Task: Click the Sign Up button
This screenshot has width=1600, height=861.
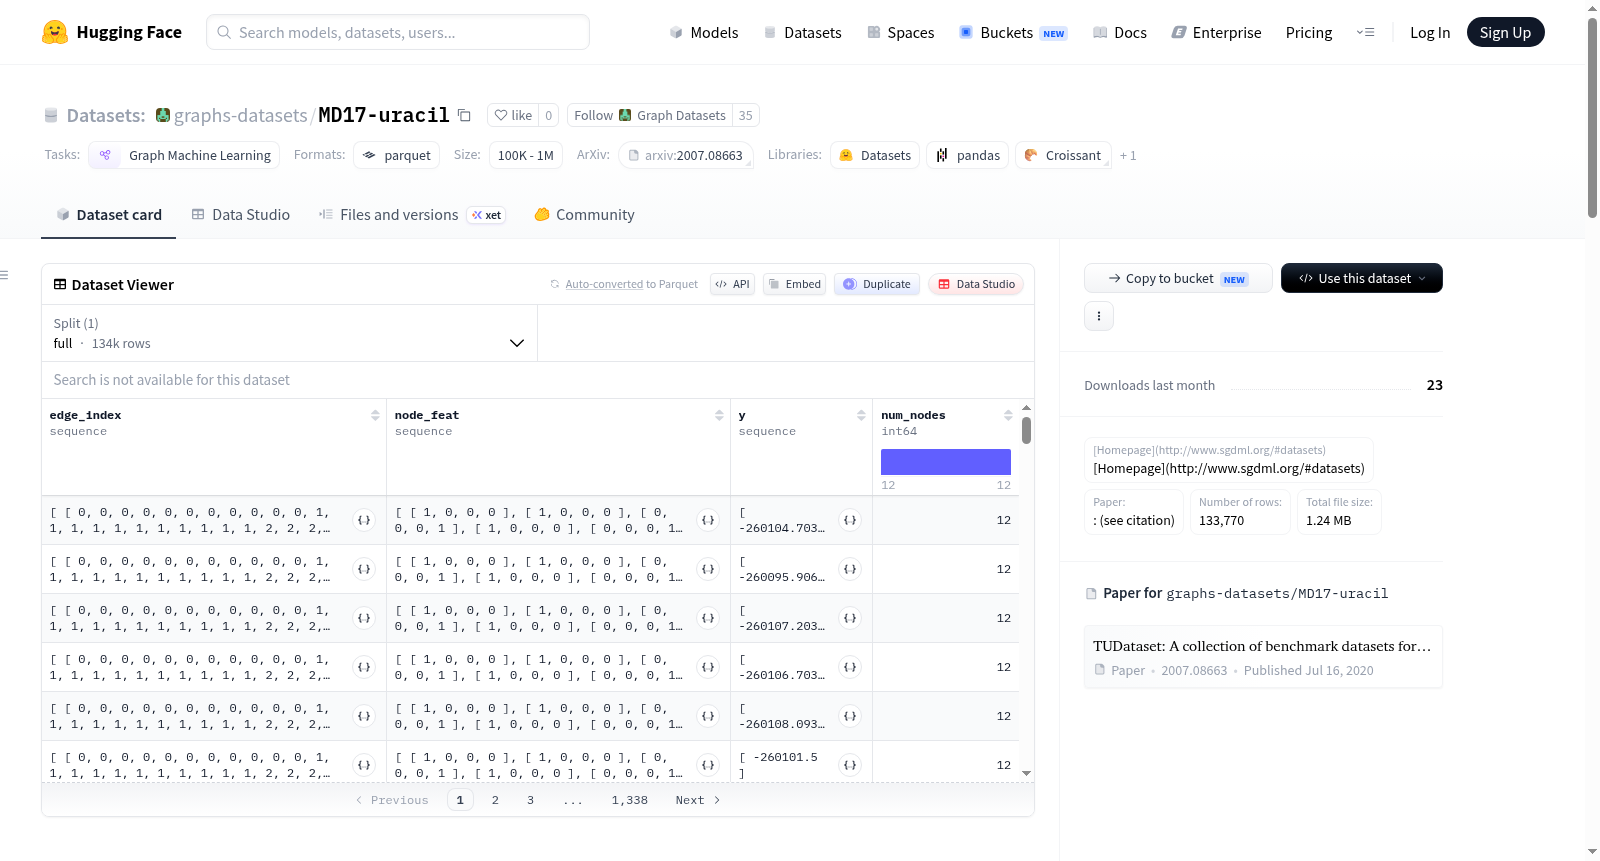Action: coord(1505,32)
